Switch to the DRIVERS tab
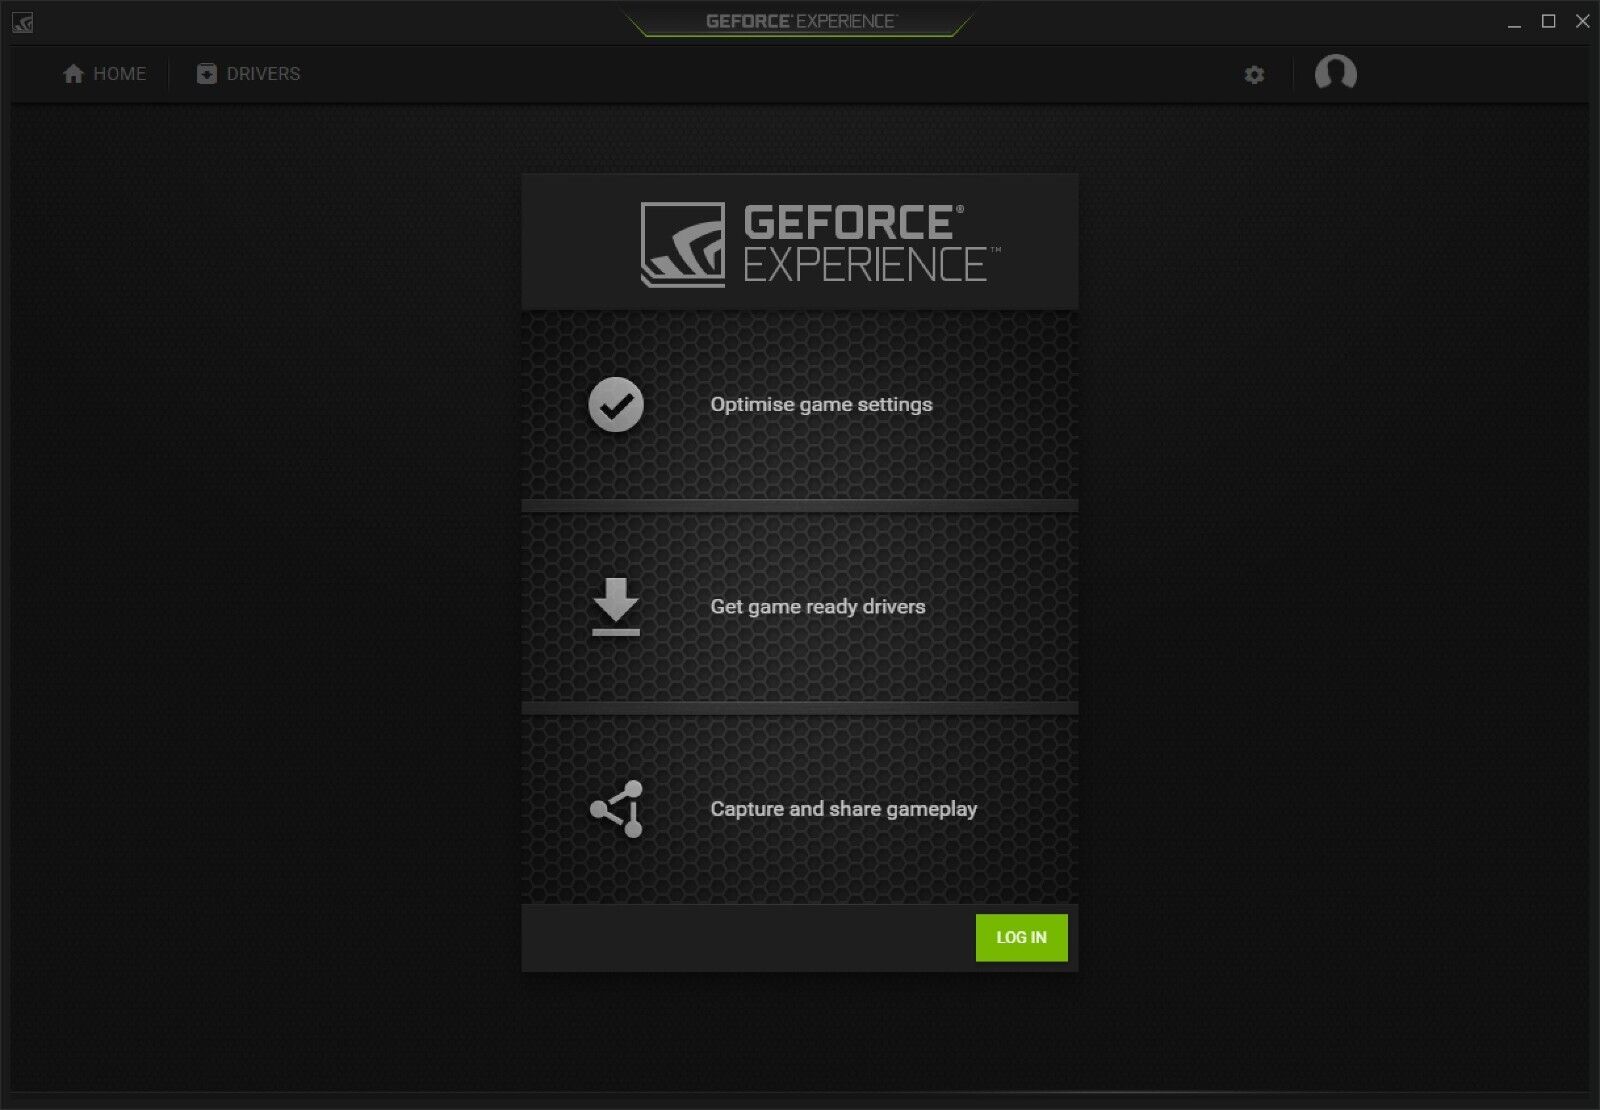The width and height of the screenshot is (1600, 1110). [x=248, y=74]
